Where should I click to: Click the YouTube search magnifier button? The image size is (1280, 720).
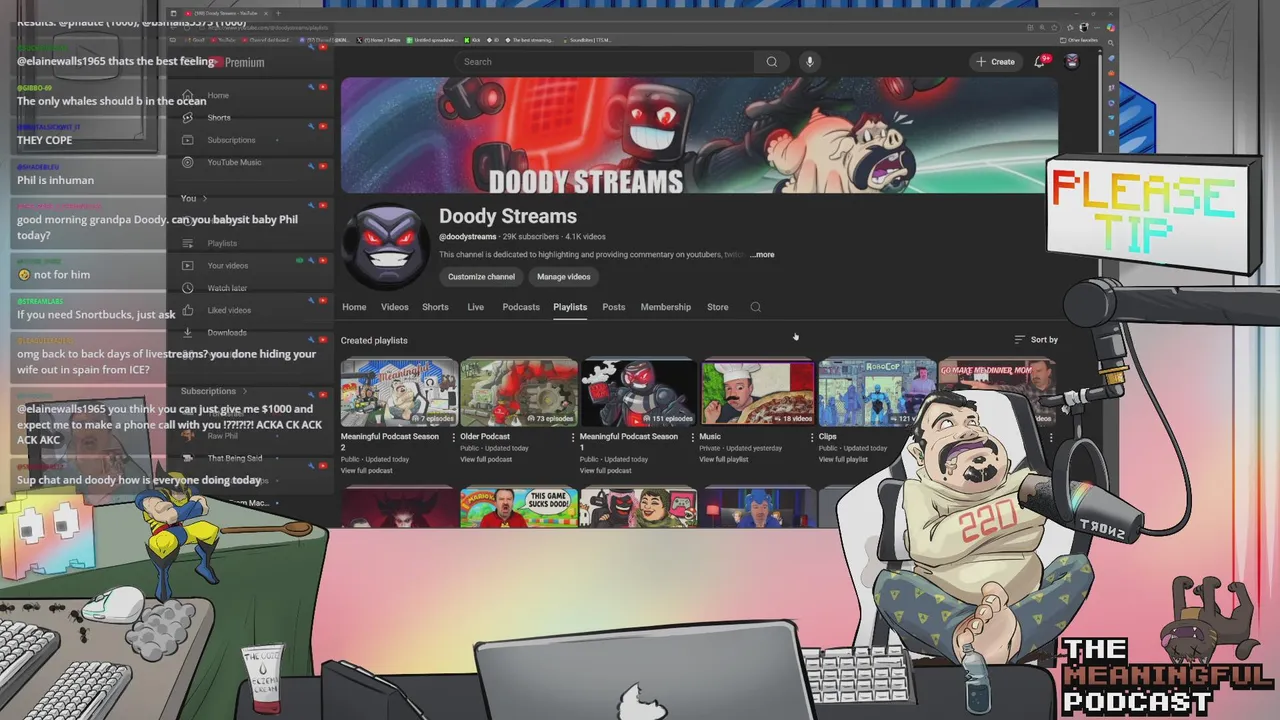pyautogui.click(x=771, y=62)
